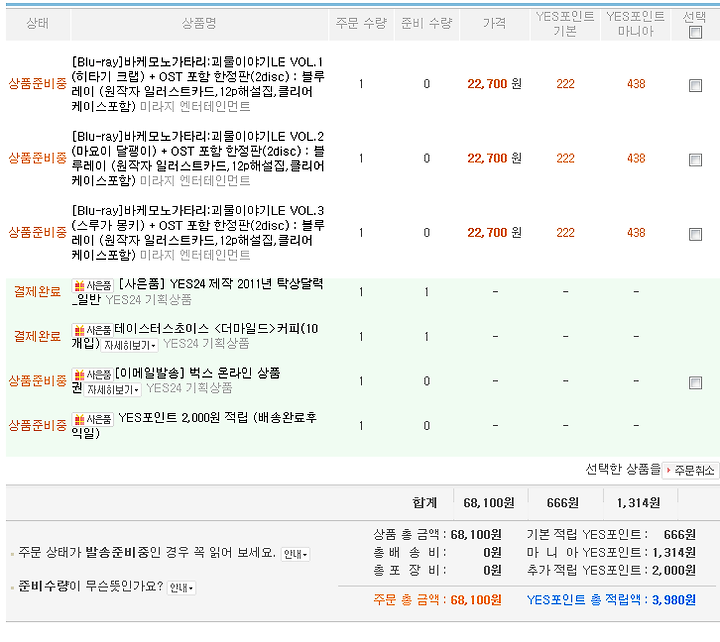Viewport: 720px width, 642px height.
Task: Click the 사은품 gift icon for YES포인트 2,000원 적립
Action: point(92,419)
